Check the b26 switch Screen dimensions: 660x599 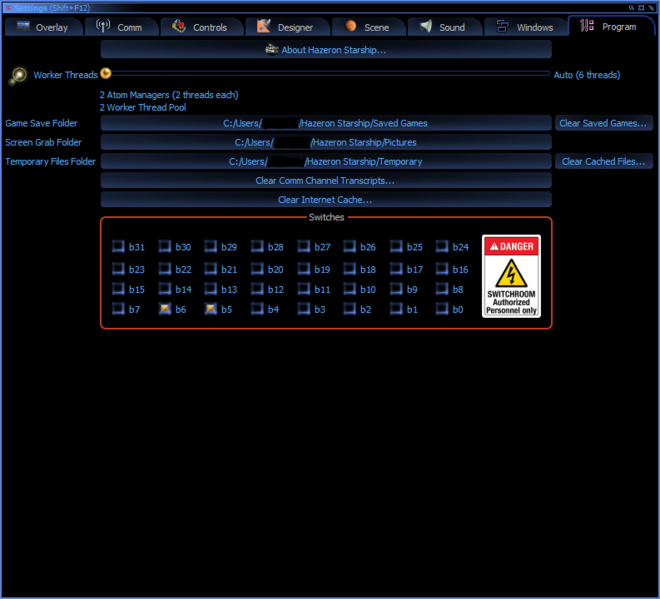click(x=349, y=246)
